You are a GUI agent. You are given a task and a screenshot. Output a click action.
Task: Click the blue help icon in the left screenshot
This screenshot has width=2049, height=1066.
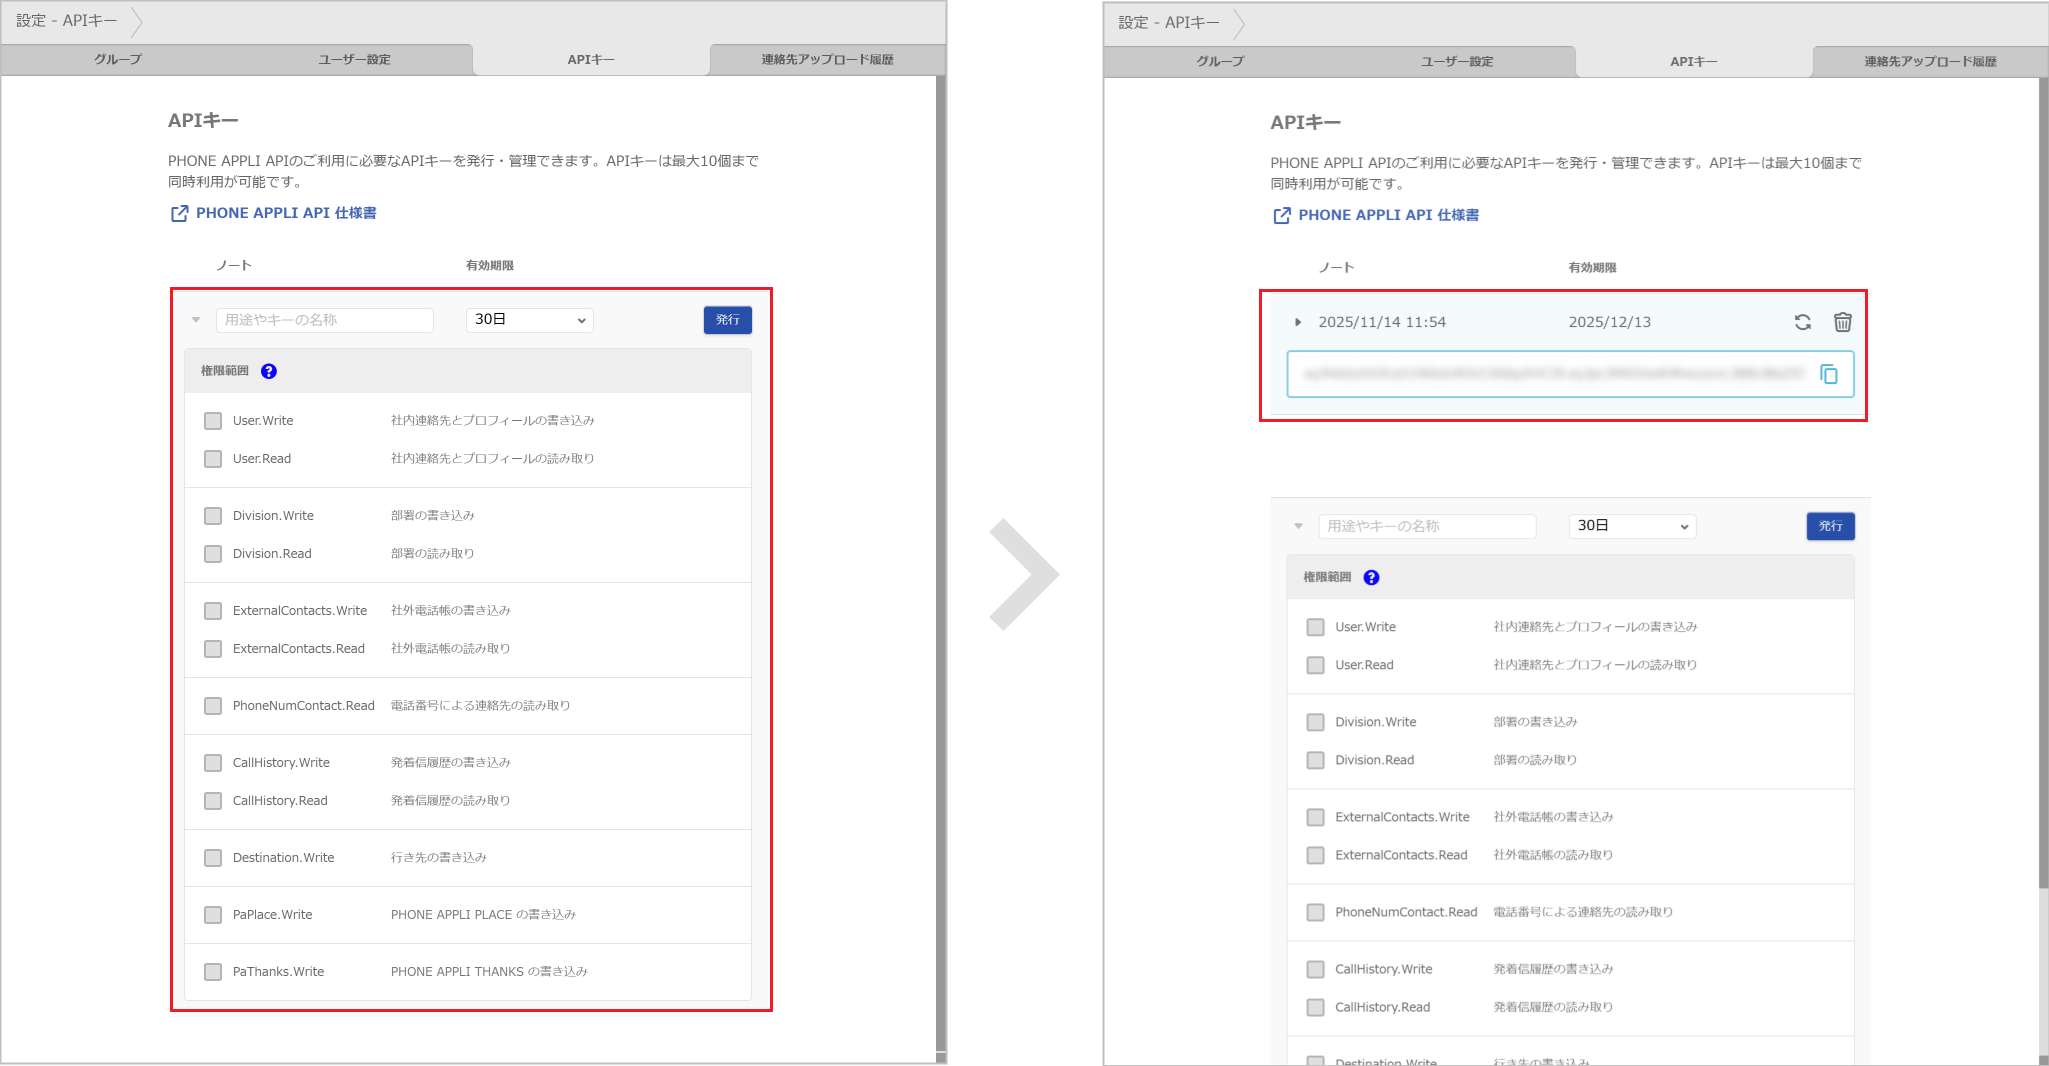tap(269, 371)
